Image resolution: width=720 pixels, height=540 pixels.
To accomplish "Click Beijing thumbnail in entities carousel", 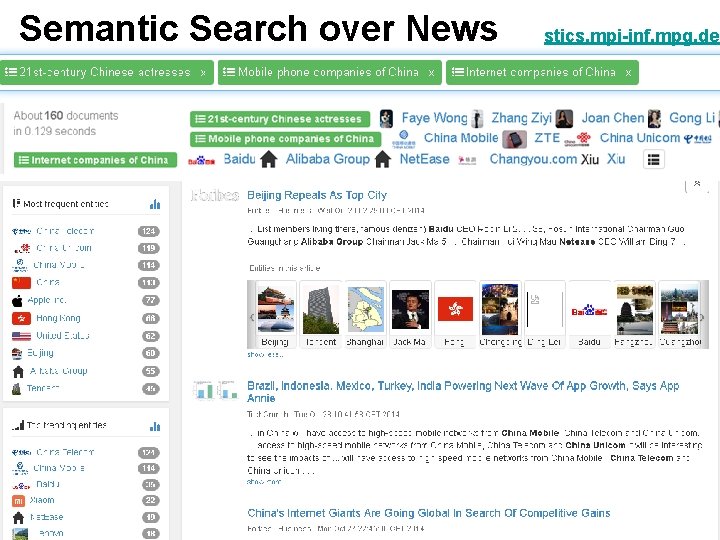I will 275,309.
